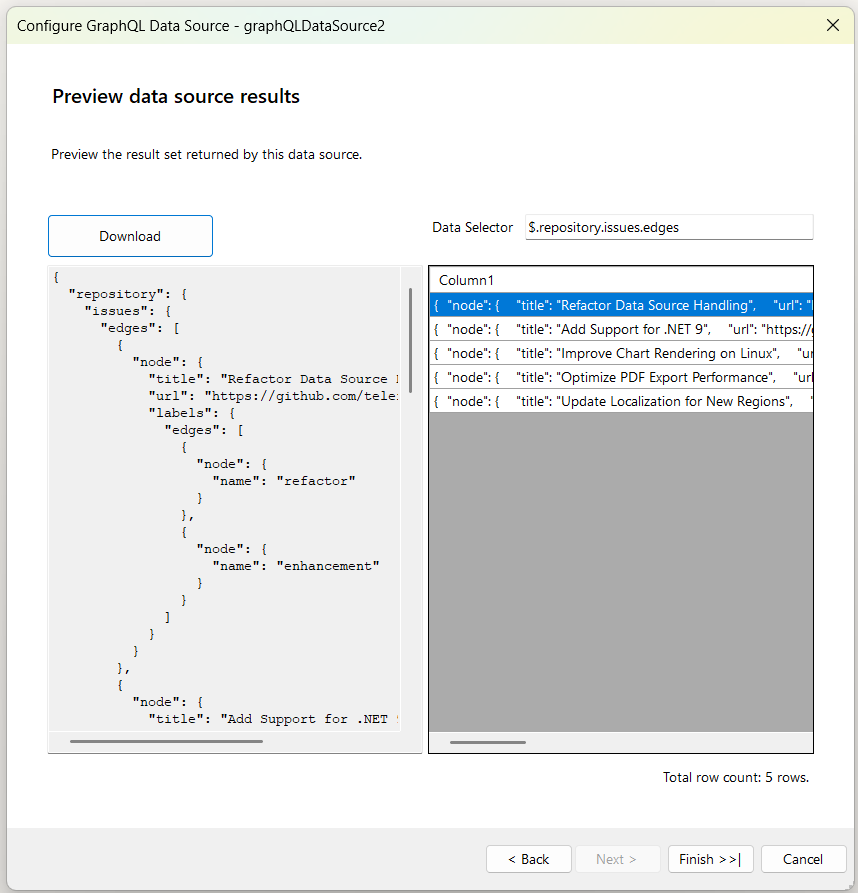Image resolution: width=858 pixels, height=893 pixels.
Task: Click the Download button
Action: click(130, 236)
